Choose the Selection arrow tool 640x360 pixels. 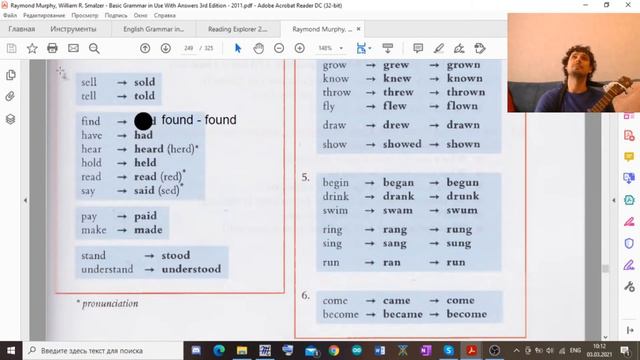(238, 48)
